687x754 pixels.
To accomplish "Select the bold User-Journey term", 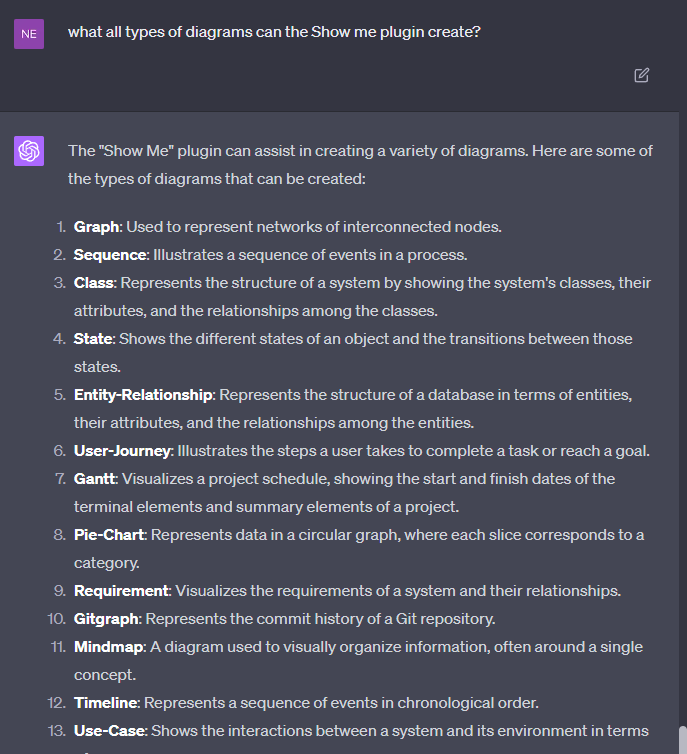I will pos(122,451).
